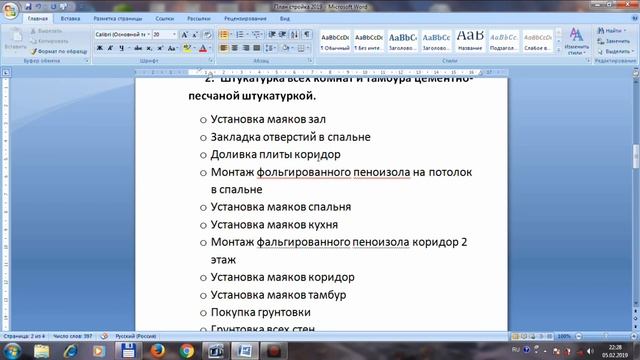Decrease paragraph indent
640x360 pixels.
pyautogui.click(x=272, y=35)
